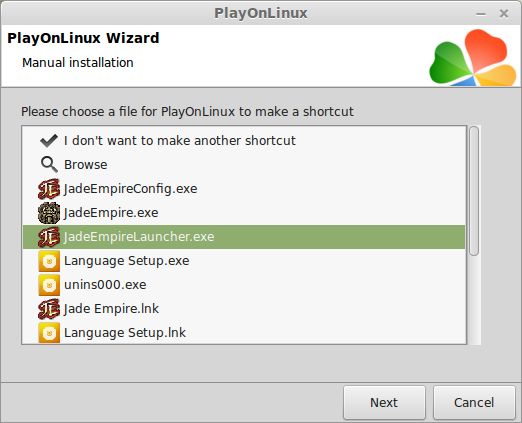Click the magnifying glass Browse icon
Screen dimensions: 522x423
tap(49, 165)
